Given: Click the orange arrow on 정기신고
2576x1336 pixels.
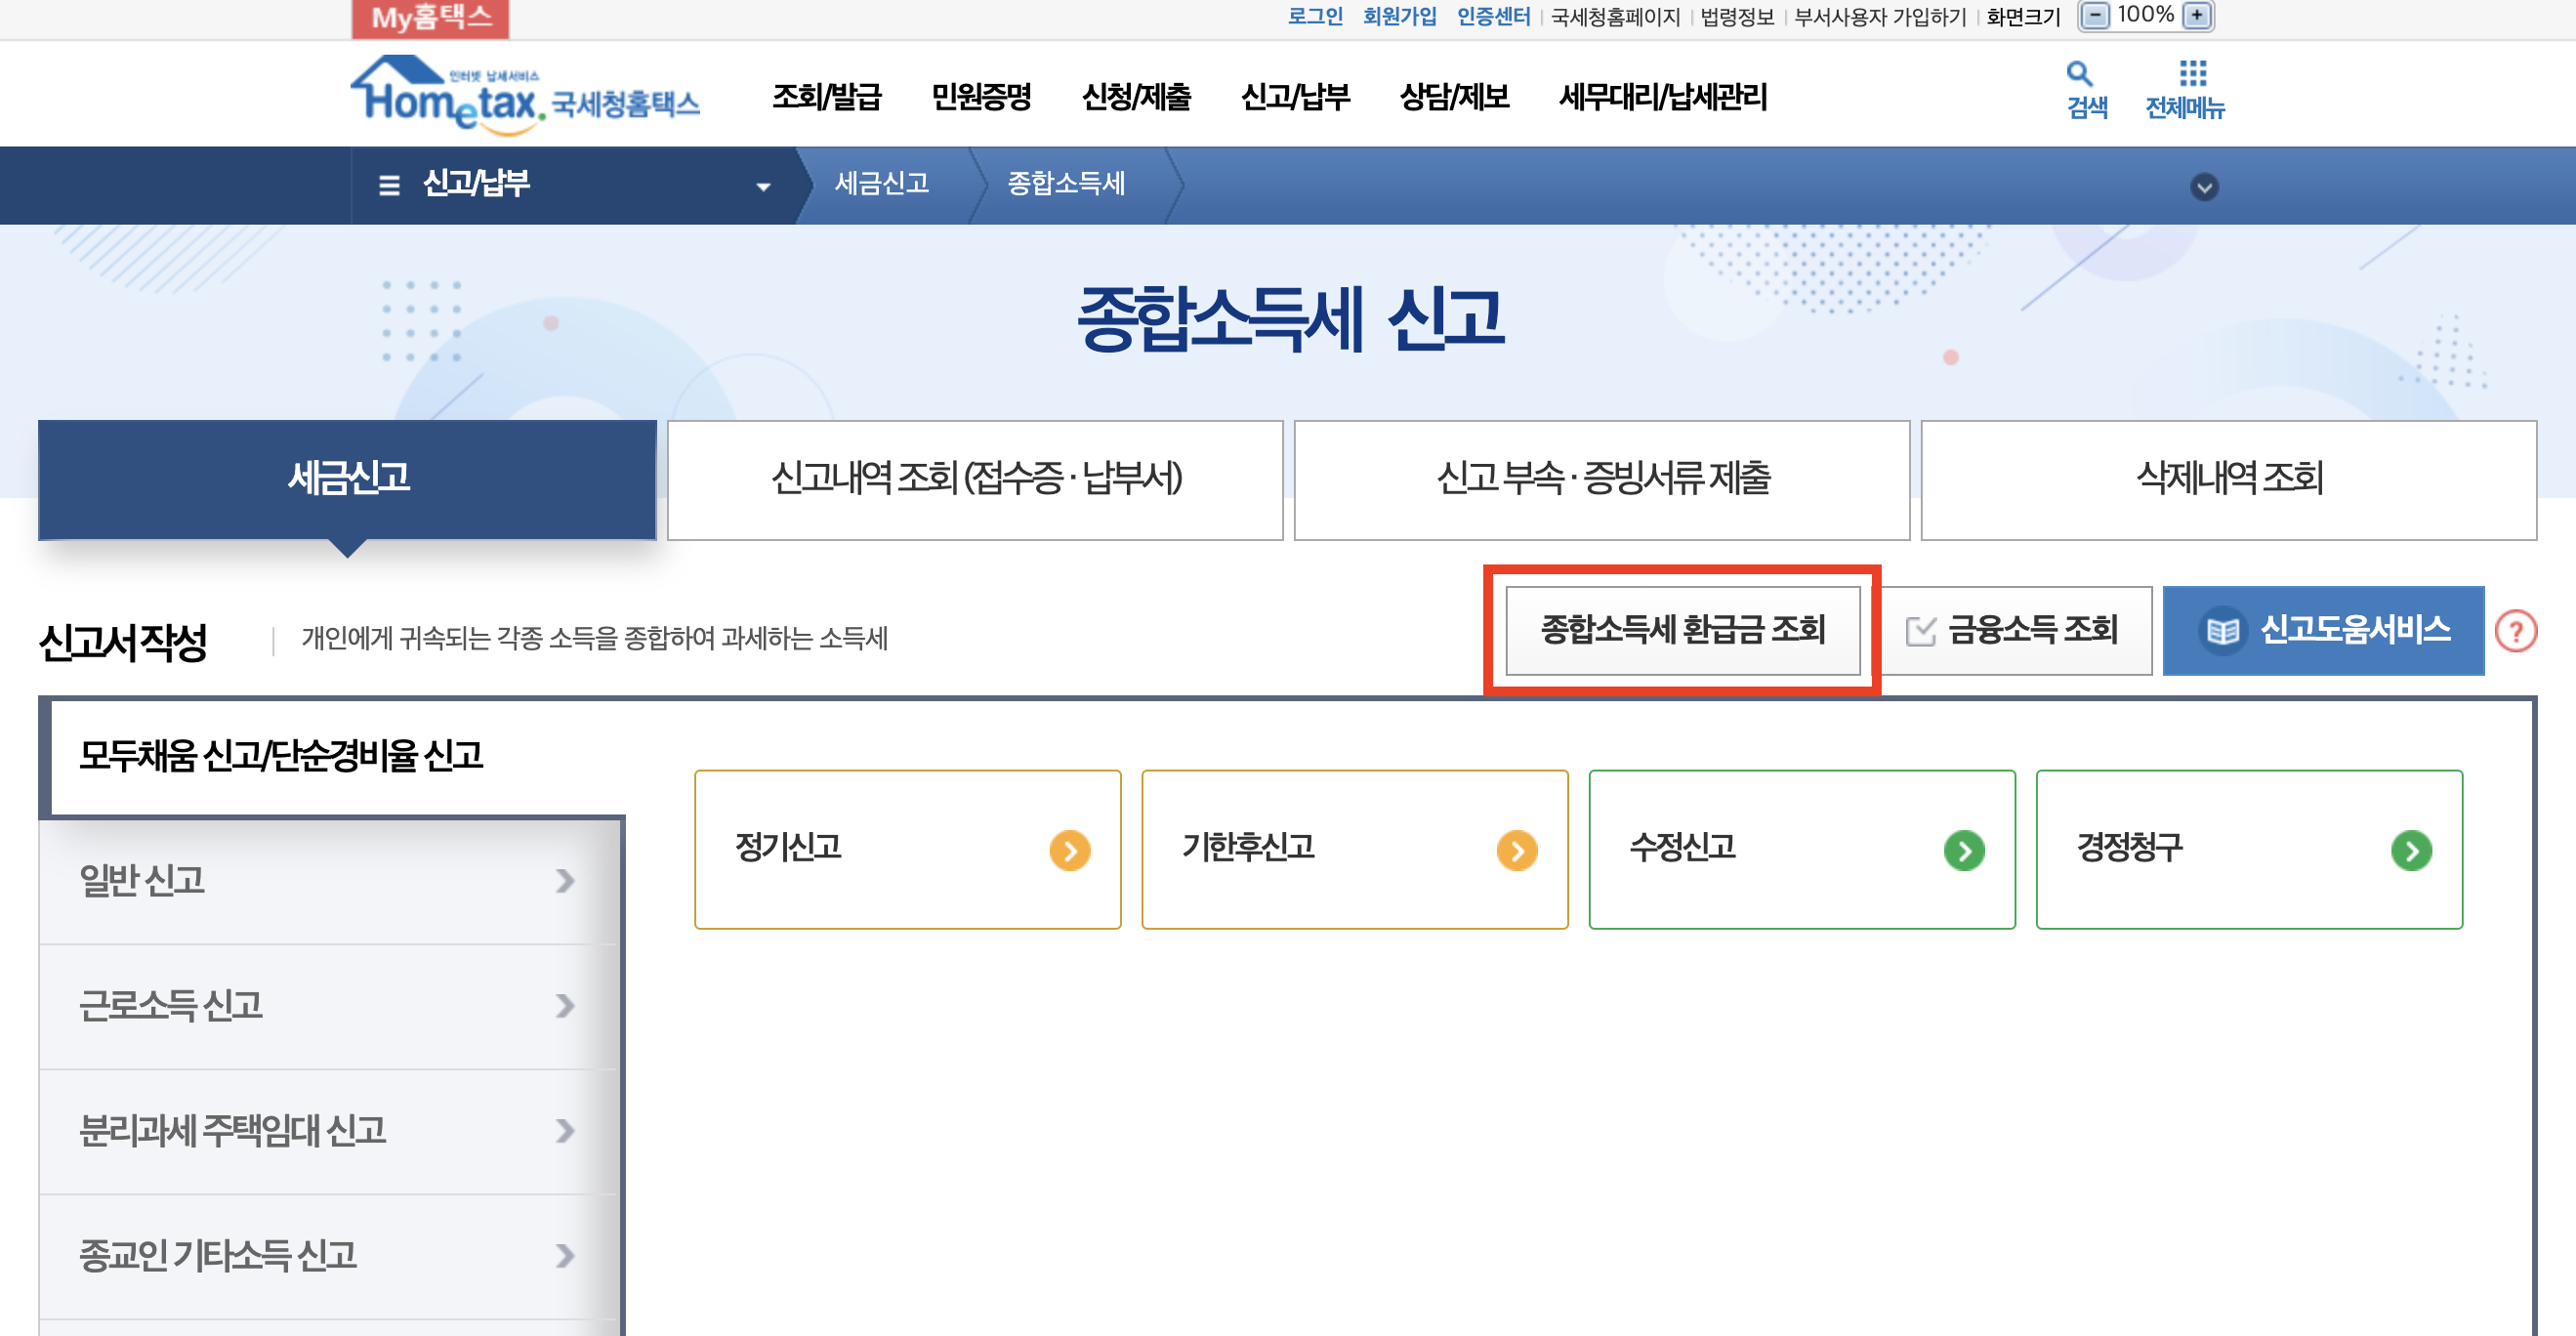Looking at the screenshot, I should pyautogui.click(x=1070, y=850).
